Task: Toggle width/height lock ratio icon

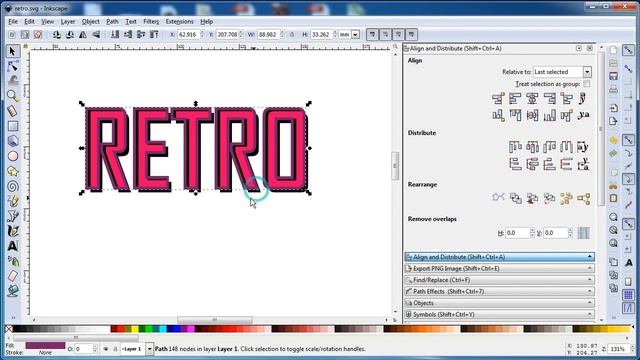Action: tap(292, 35)
